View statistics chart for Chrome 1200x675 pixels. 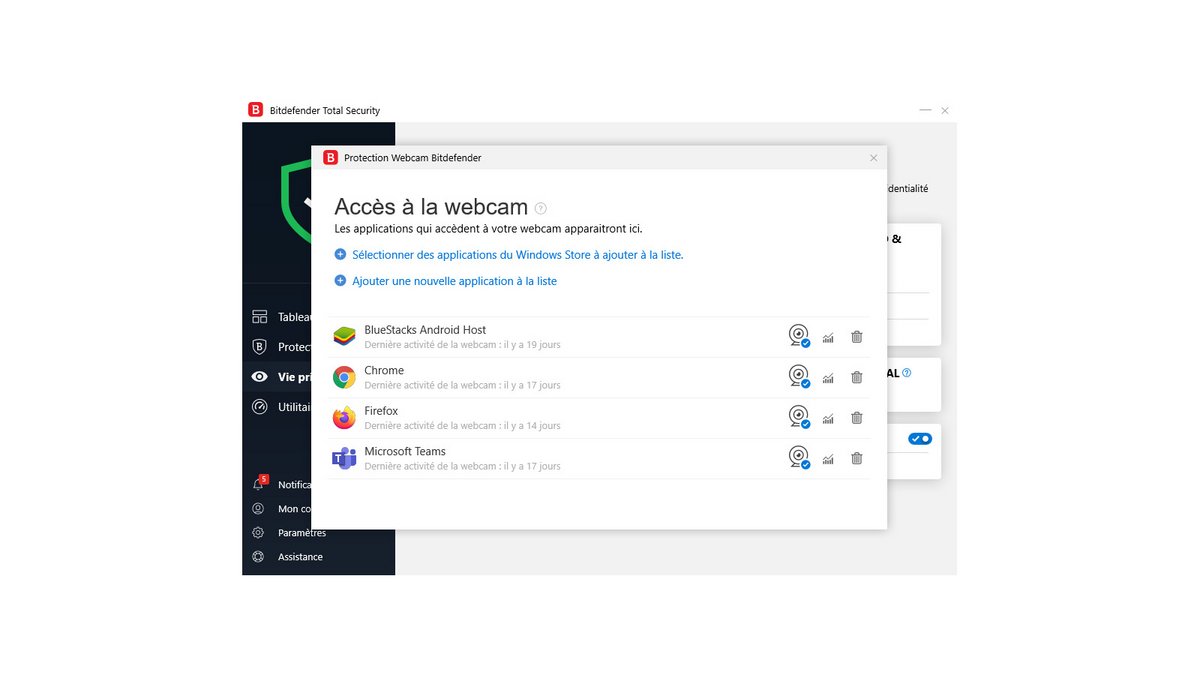(x=828, y=378)
